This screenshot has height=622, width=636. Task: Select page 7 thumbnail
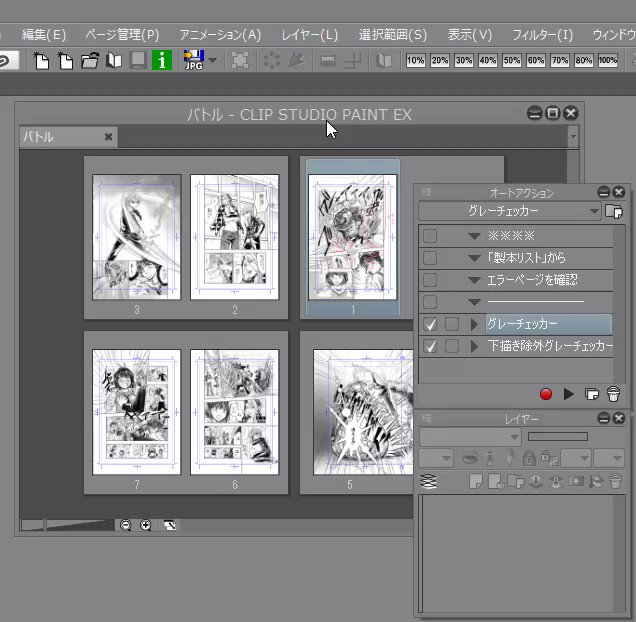click(136, 412)
